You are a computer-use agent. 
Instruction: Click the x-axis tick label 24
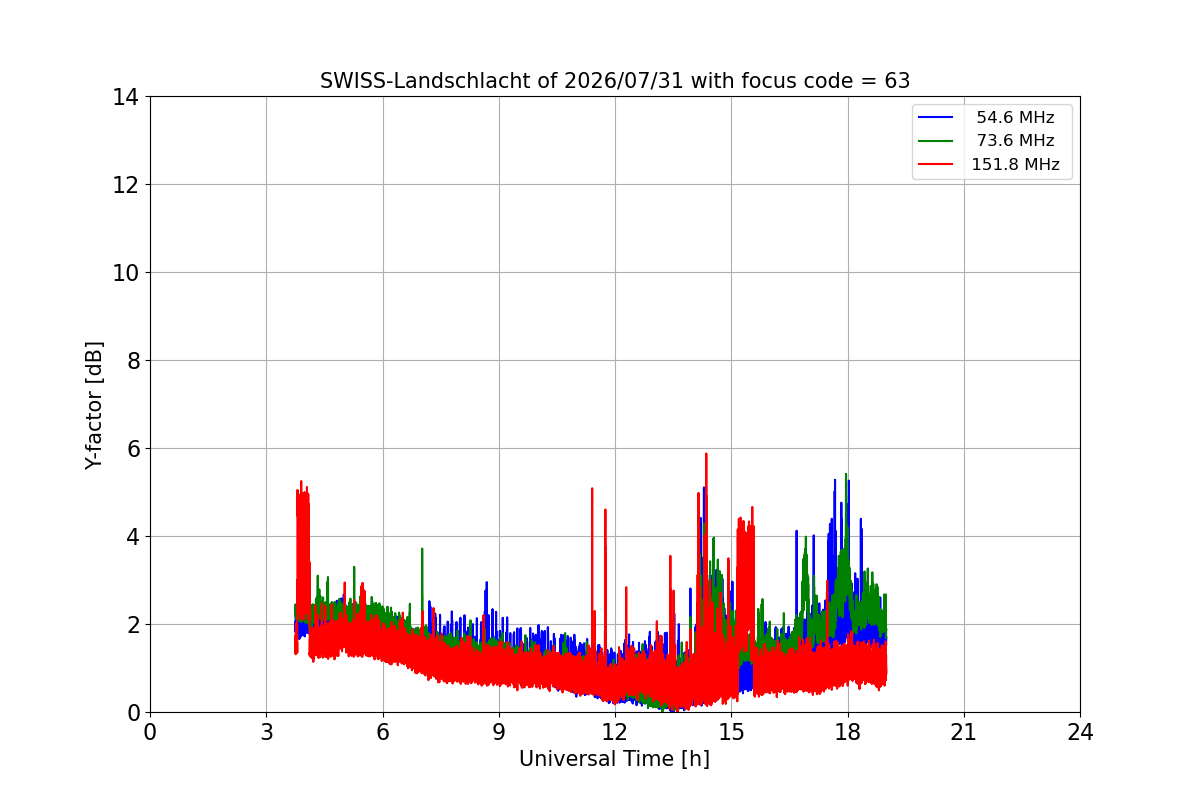1080,732
